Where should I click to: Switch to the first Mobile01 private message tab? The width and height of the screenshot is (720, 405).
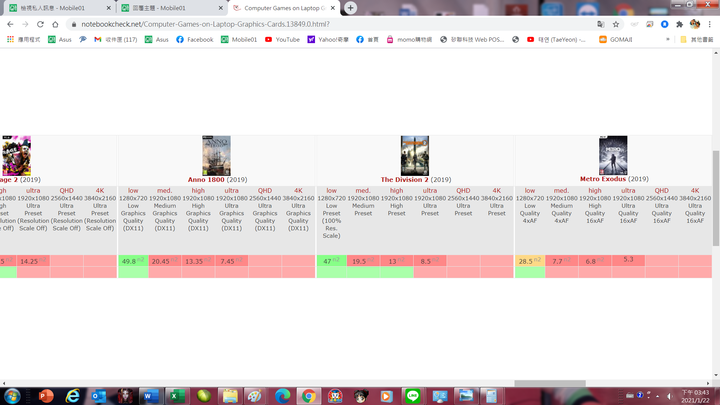pyautogui.click(x=60, y=8)
